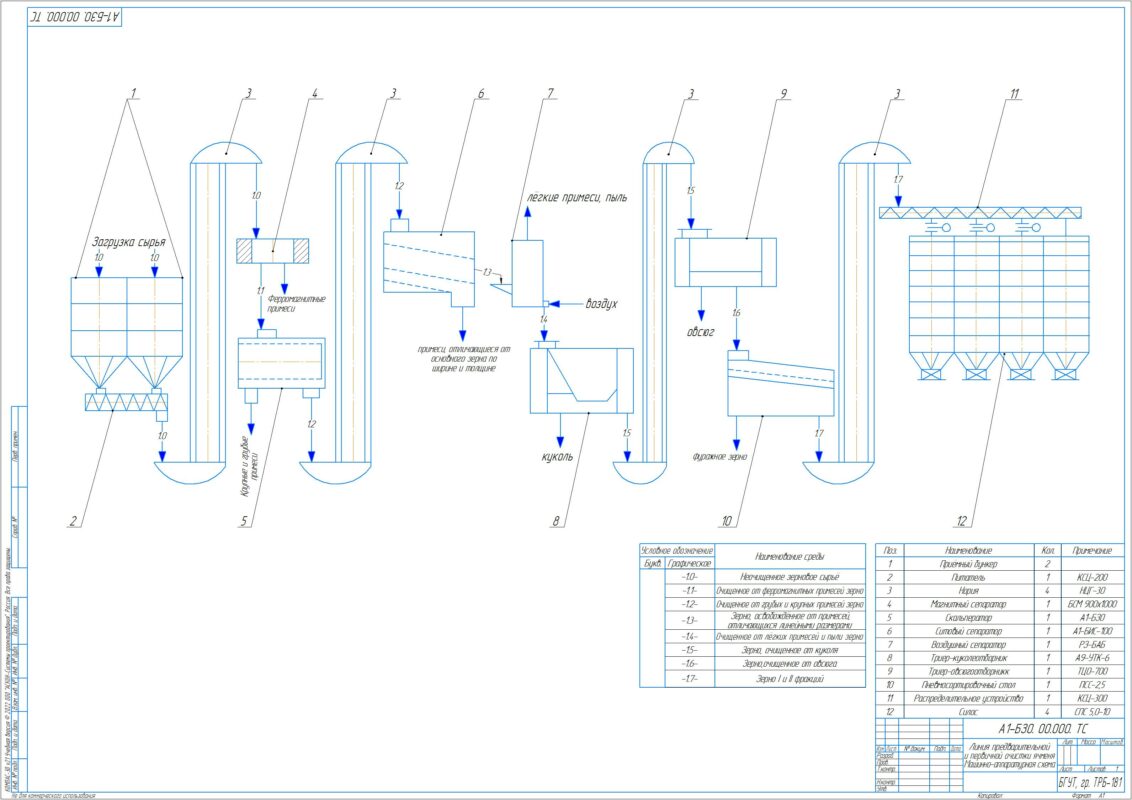Image resolution: width=1132 pixels, height=800 pixels.
Task: Click the 'Триер-овсюгоотборник' table cell
Action: coord(968,671)
